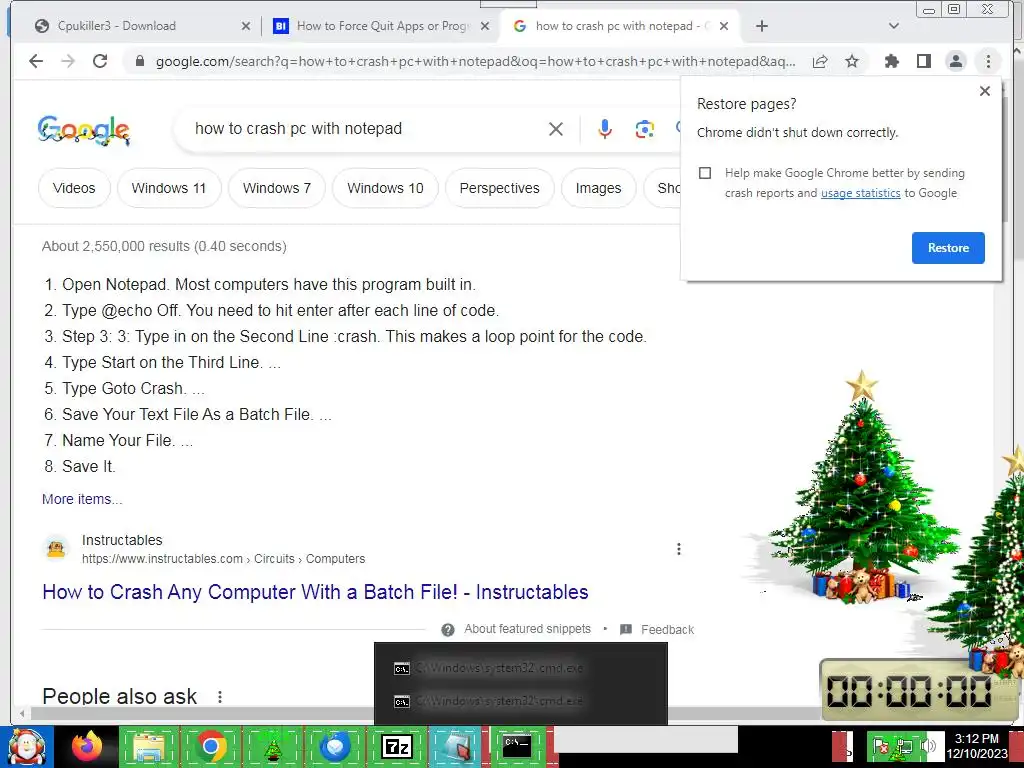Expand the tab search chevron
The image size is (1024, 768).
pyautogui.click(x=894, y=26)
